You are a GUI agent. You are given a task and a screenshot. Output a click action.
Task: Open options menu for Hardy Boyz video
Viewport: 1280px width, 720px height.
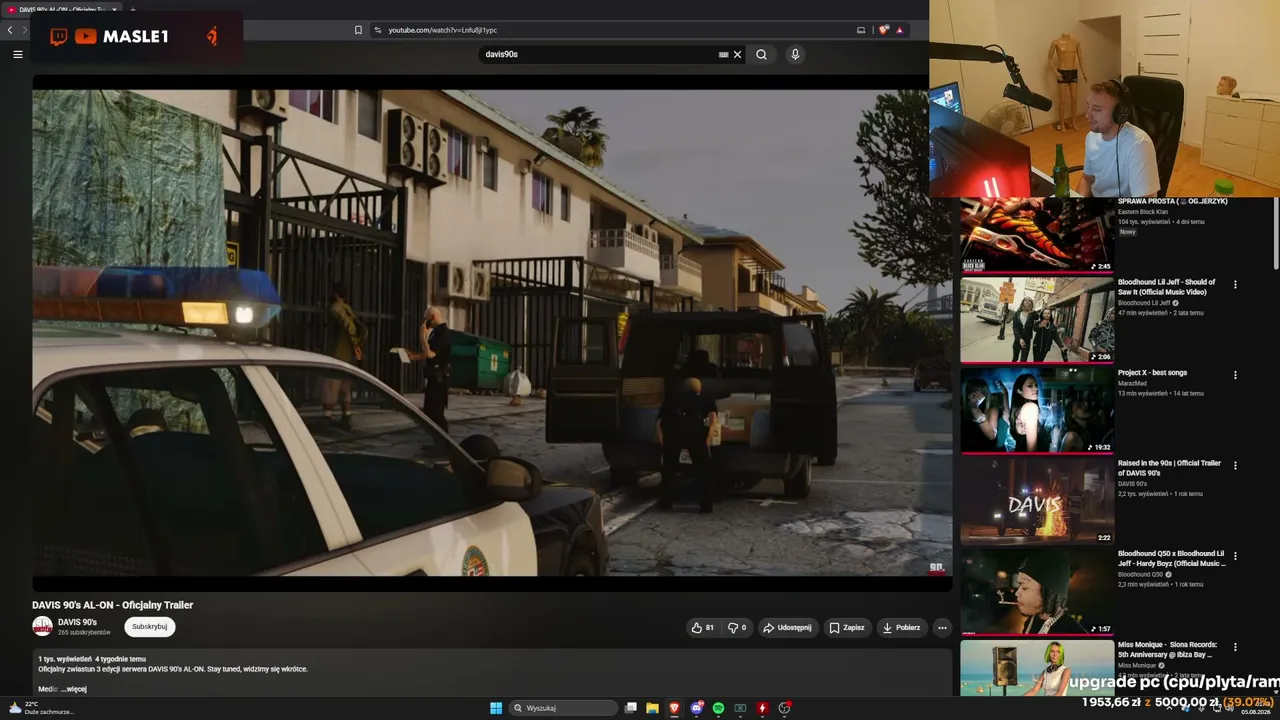pyautogui.click(x=1235, y=556)
